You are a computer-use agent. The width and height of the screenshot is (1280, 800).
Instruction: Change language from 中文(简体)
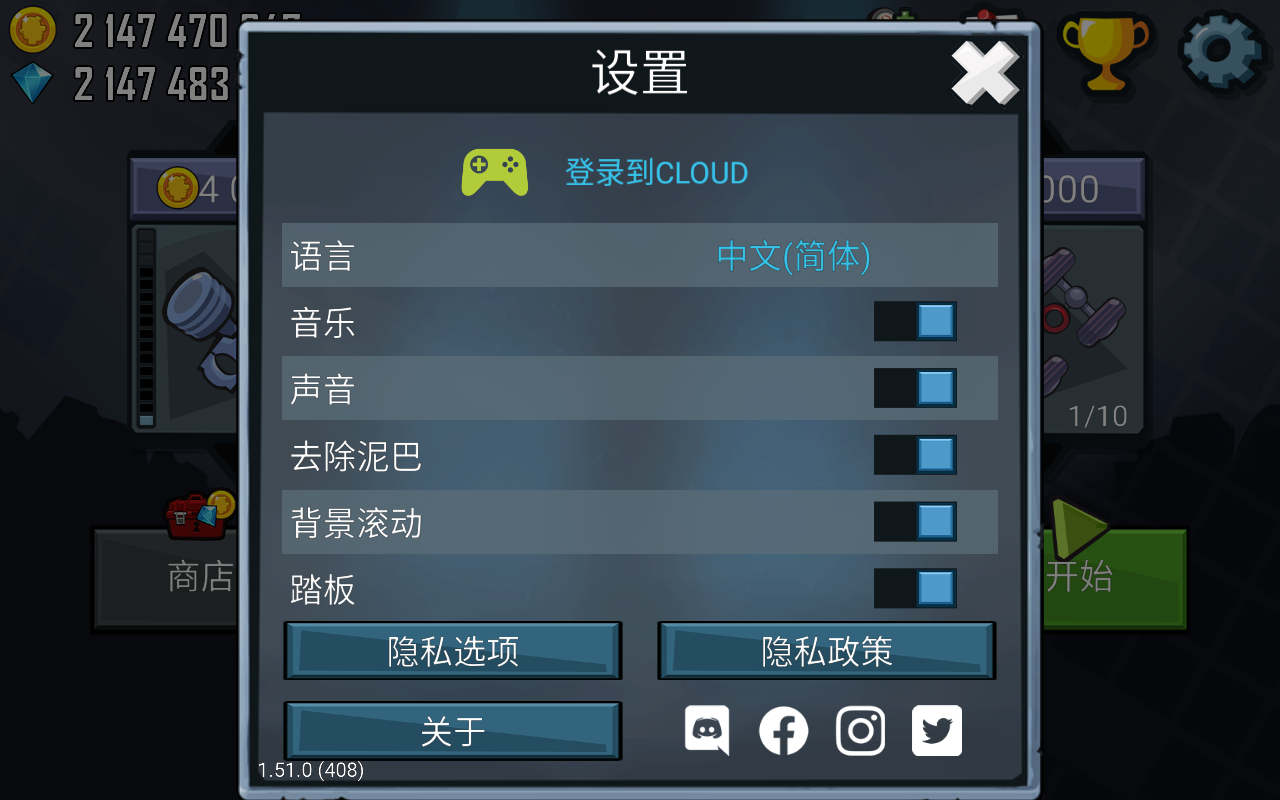point(794,256)
